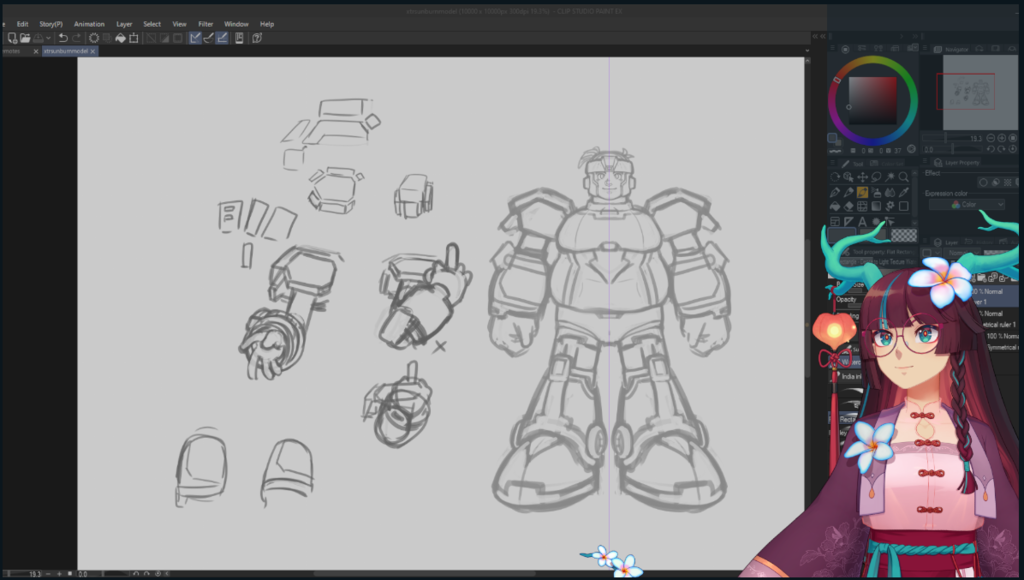This screenshot has height=580, width=1024.
Task: Click the main color swatch below the color wheel
Action: click(x=832, y=138)
